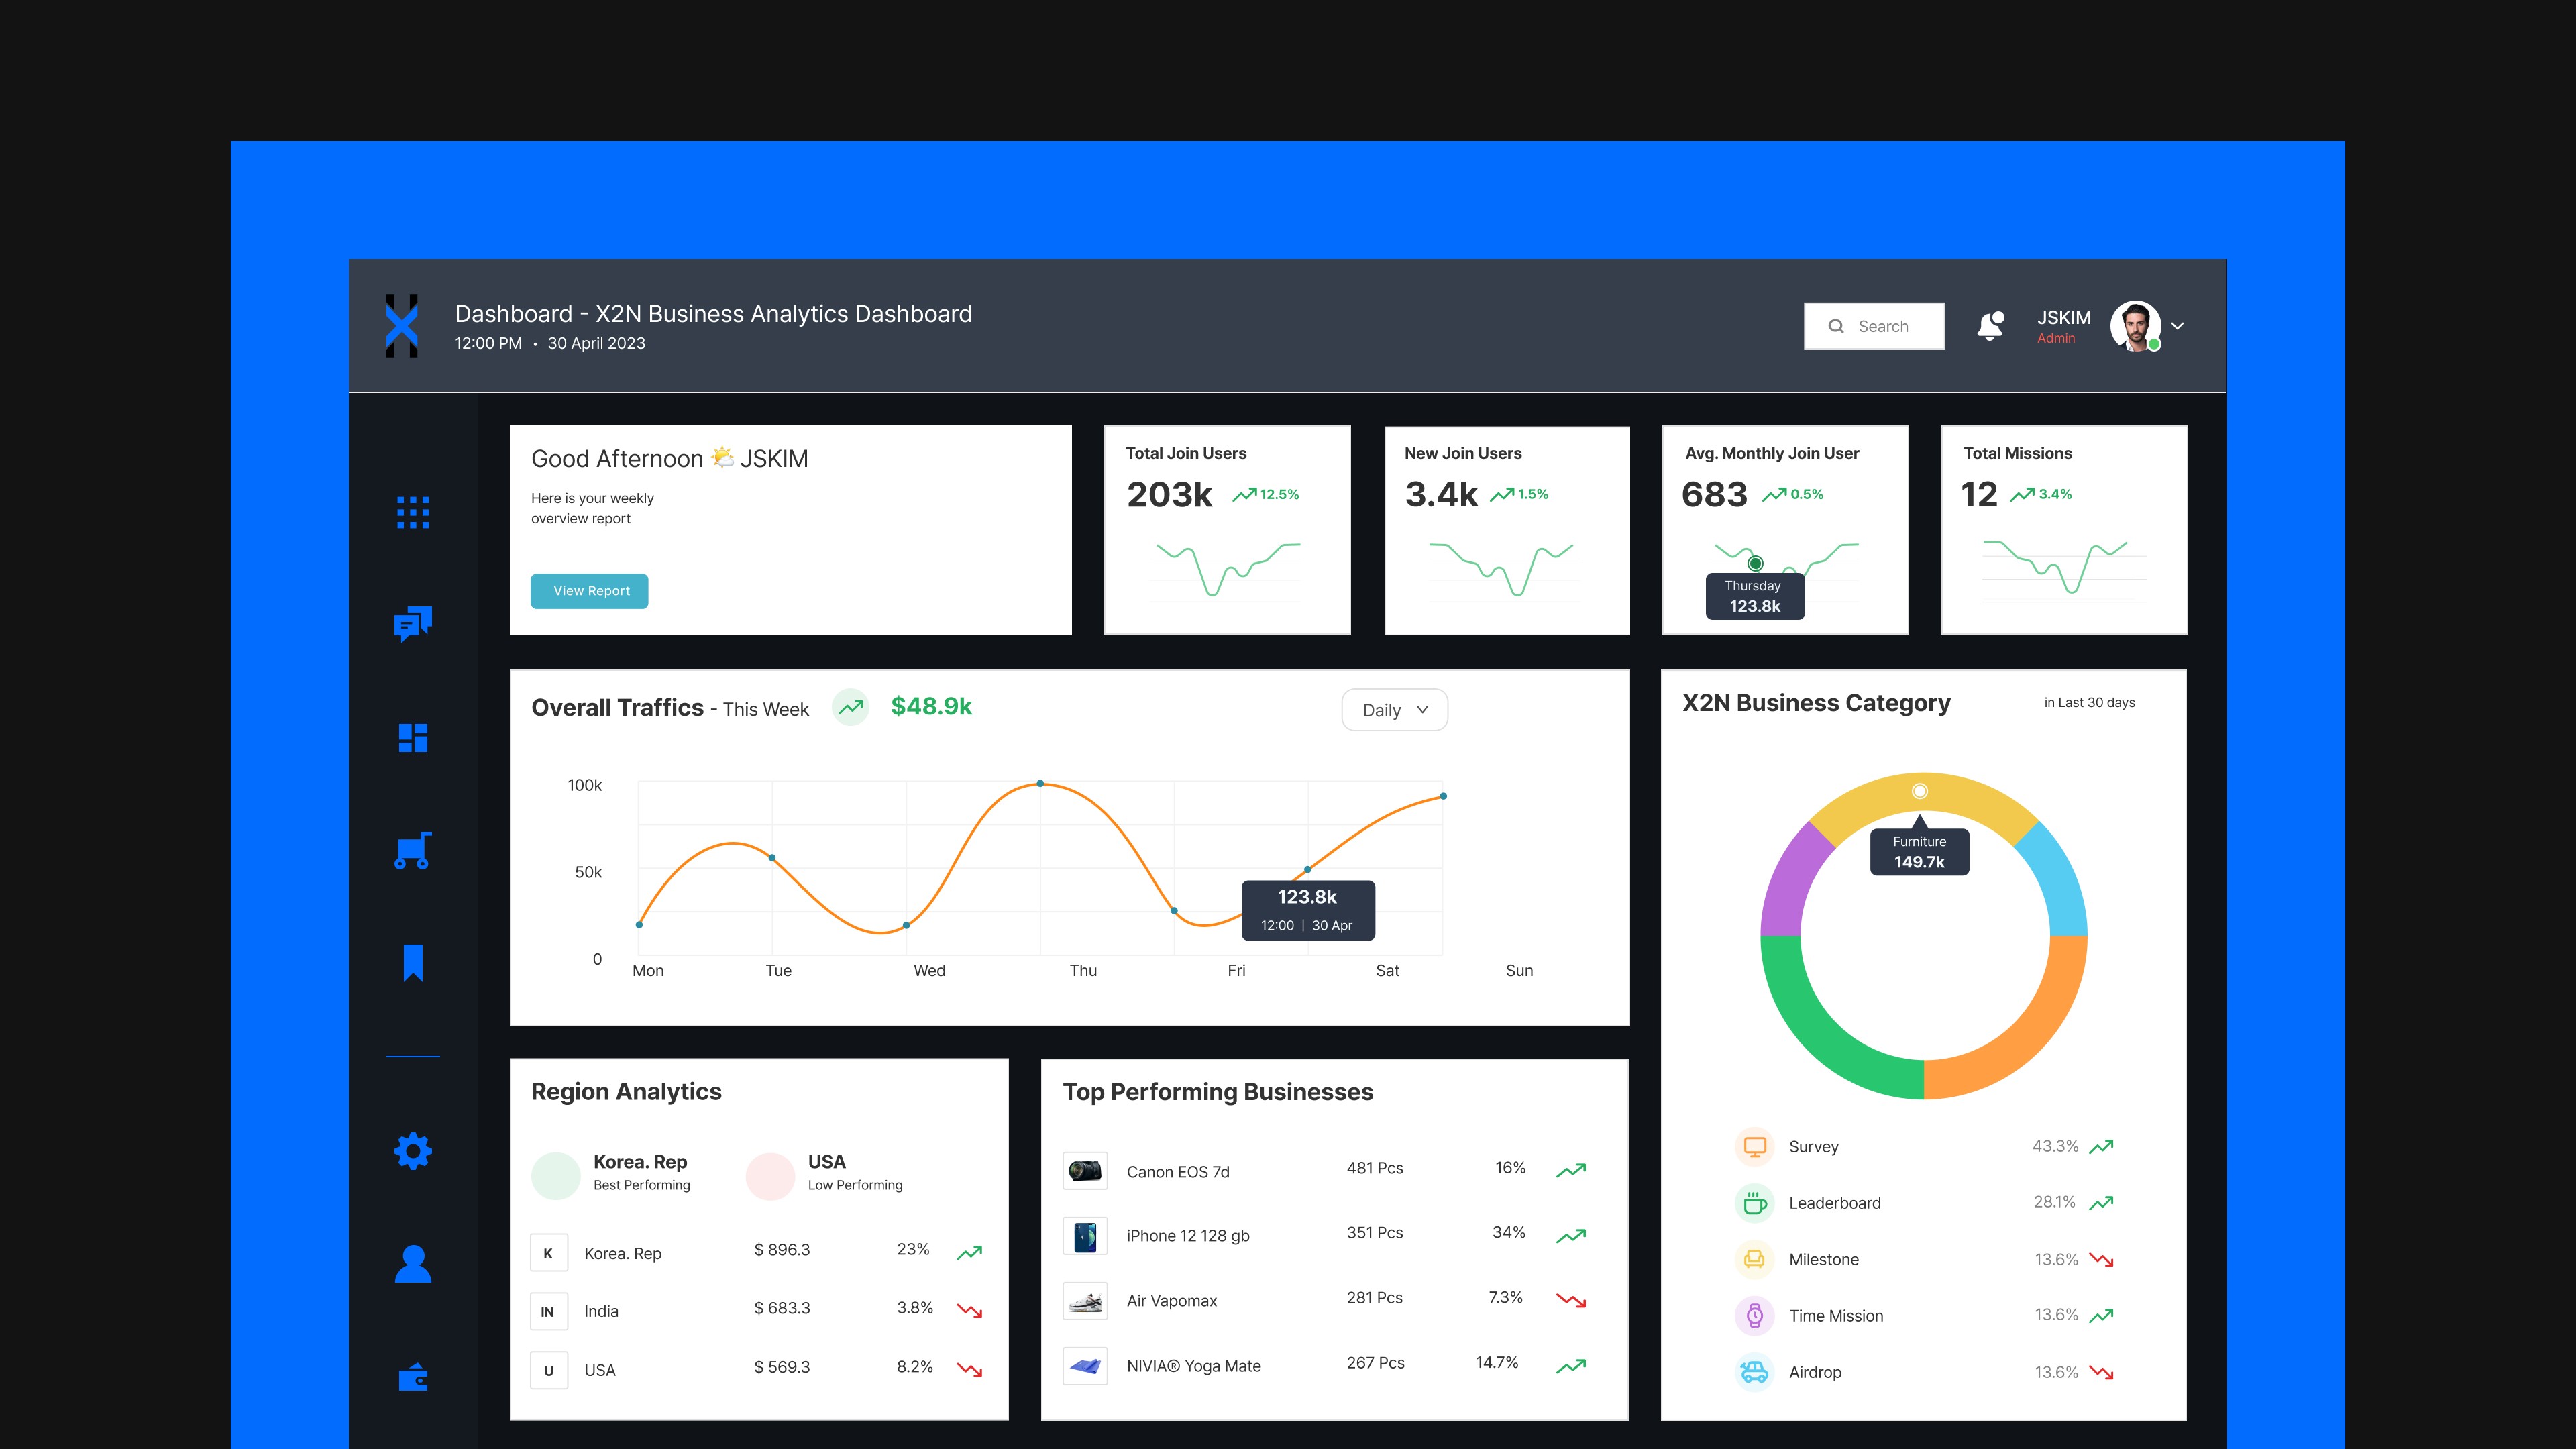The height and width of the screenshot is (1449, 2576).
Task: Open the apps grid sidebar icon
Action: pos(413,512)
